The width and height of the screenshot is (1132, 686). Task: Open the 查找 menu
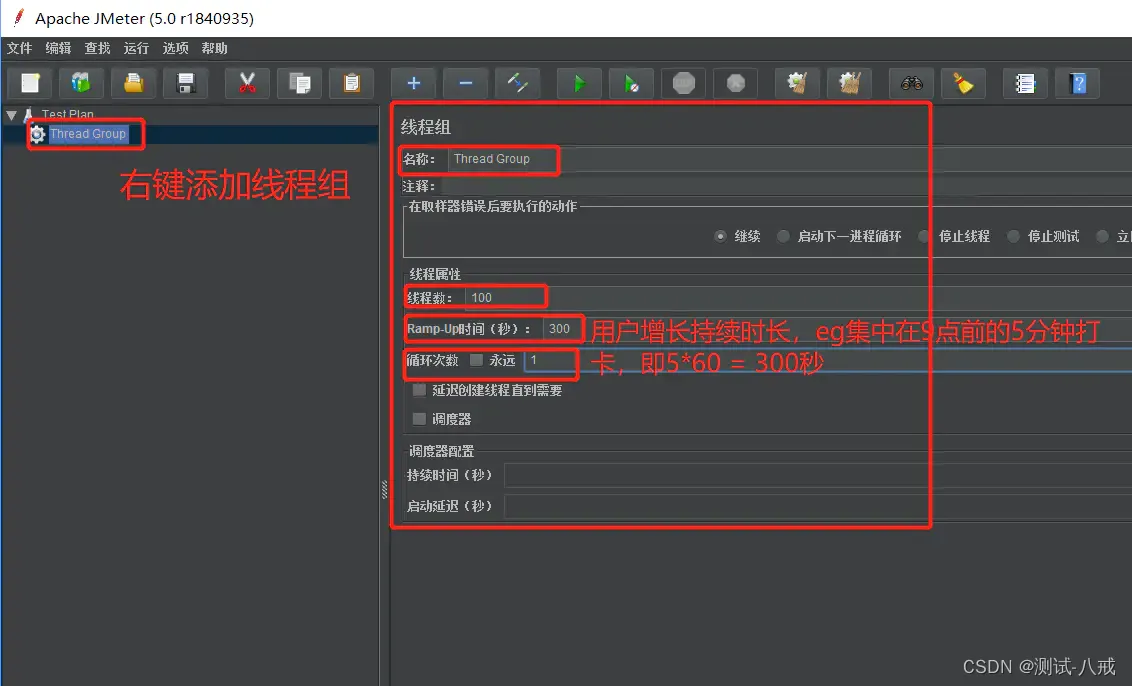pos(97,48)
